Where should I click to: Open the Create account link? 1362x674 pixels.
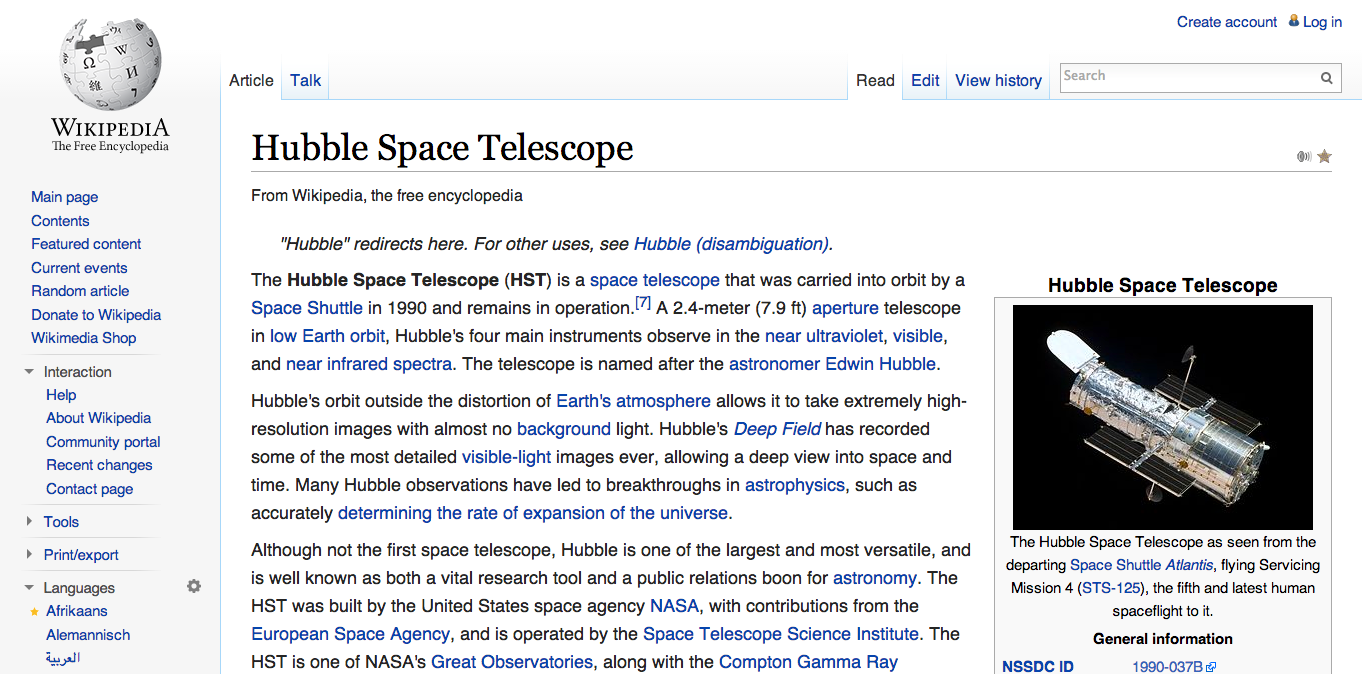click(1227, 22)
